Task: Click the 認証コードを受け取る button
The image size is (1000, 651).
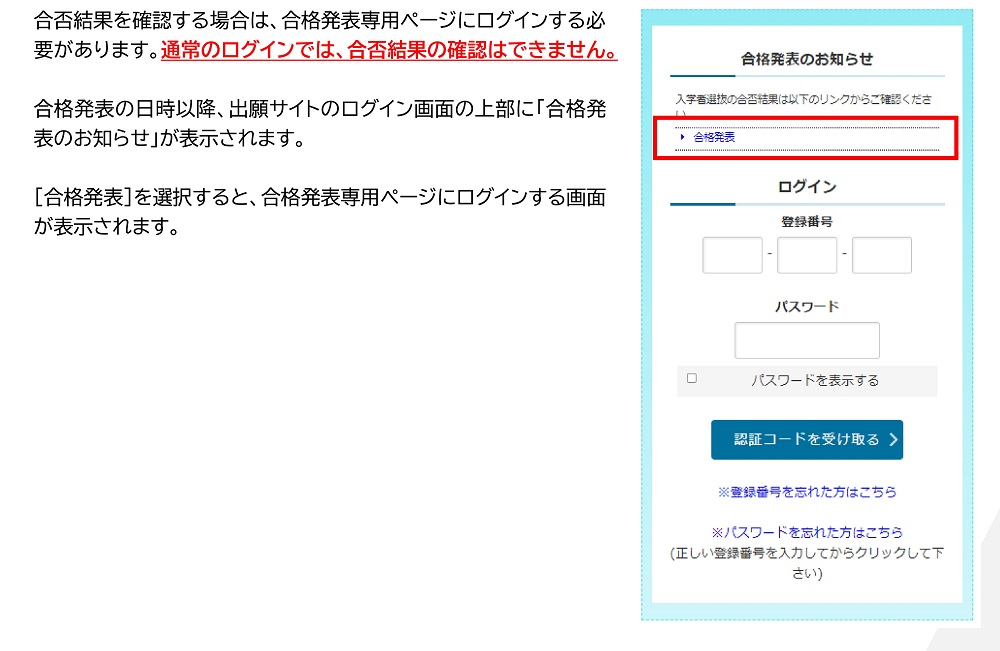Action: 807,439
